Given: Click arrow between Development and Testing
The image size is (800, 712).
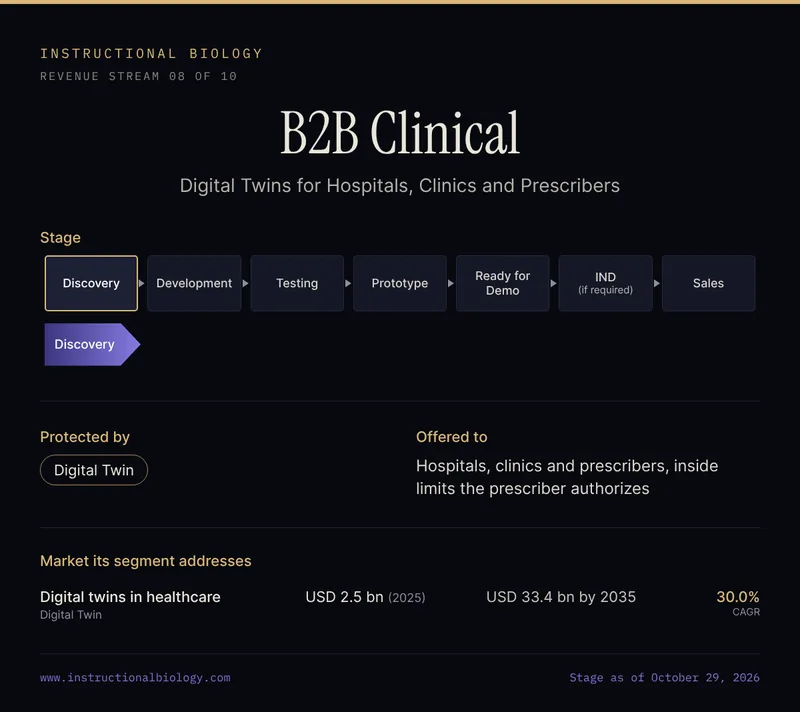Looking at the screenshot, I should [245, 283].
